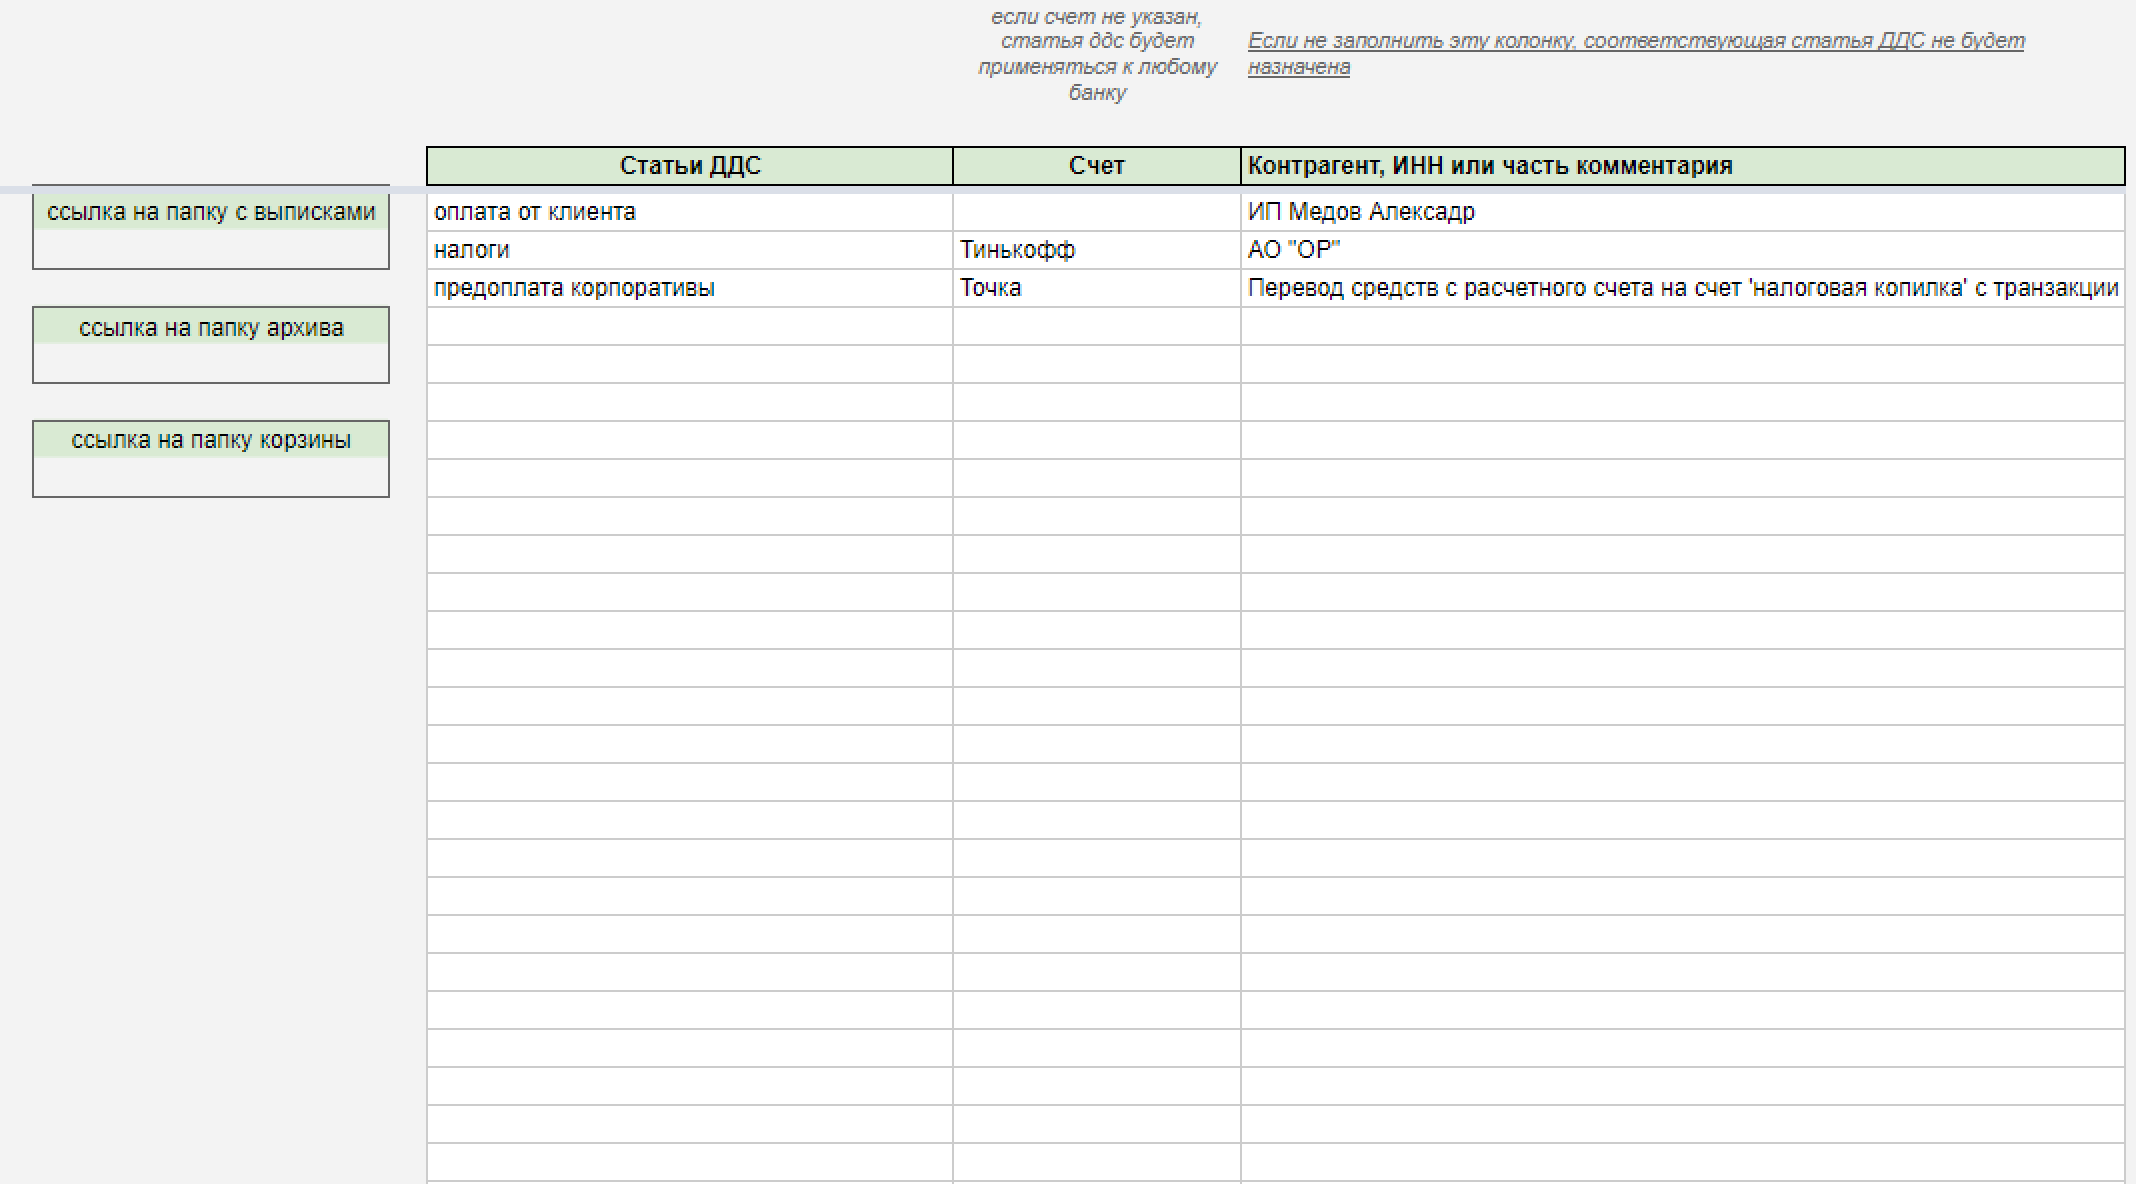Click cell 'АО "ОР"'

[1683, 250]
